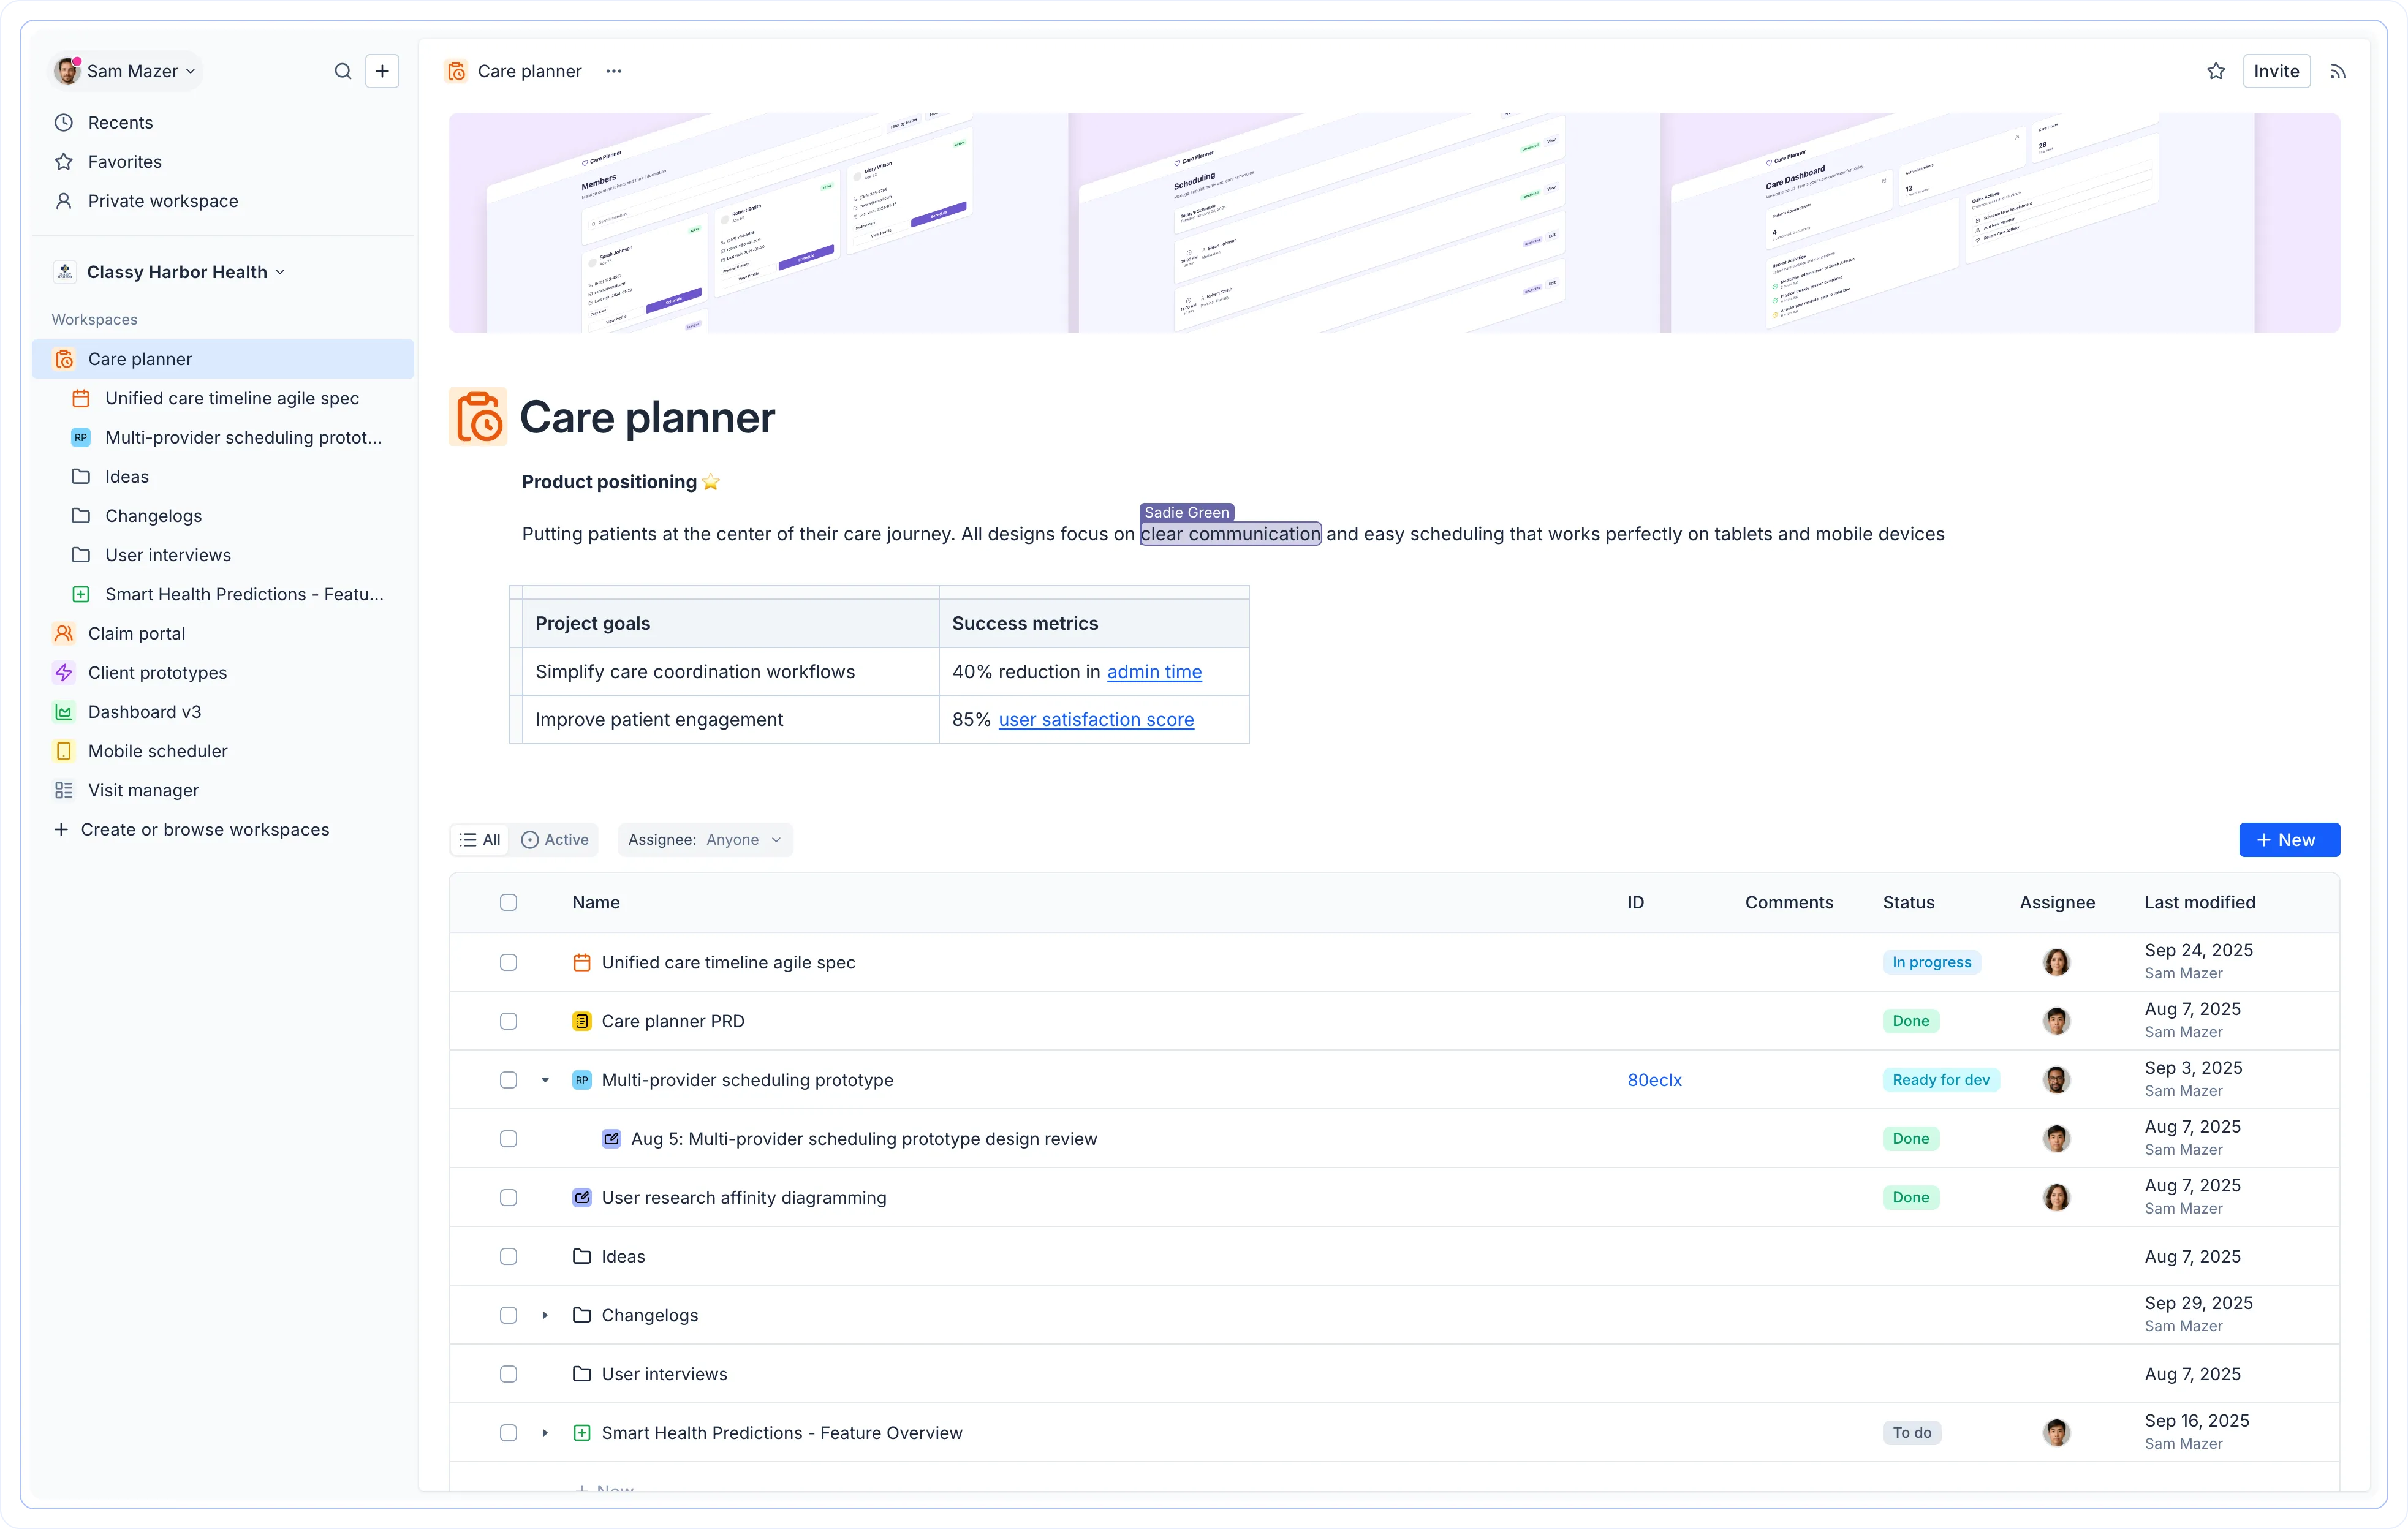This screenshot has height=1529, width=2408.
Task: Check the User interviews row checkbox
Action: tap(508, 1374)
